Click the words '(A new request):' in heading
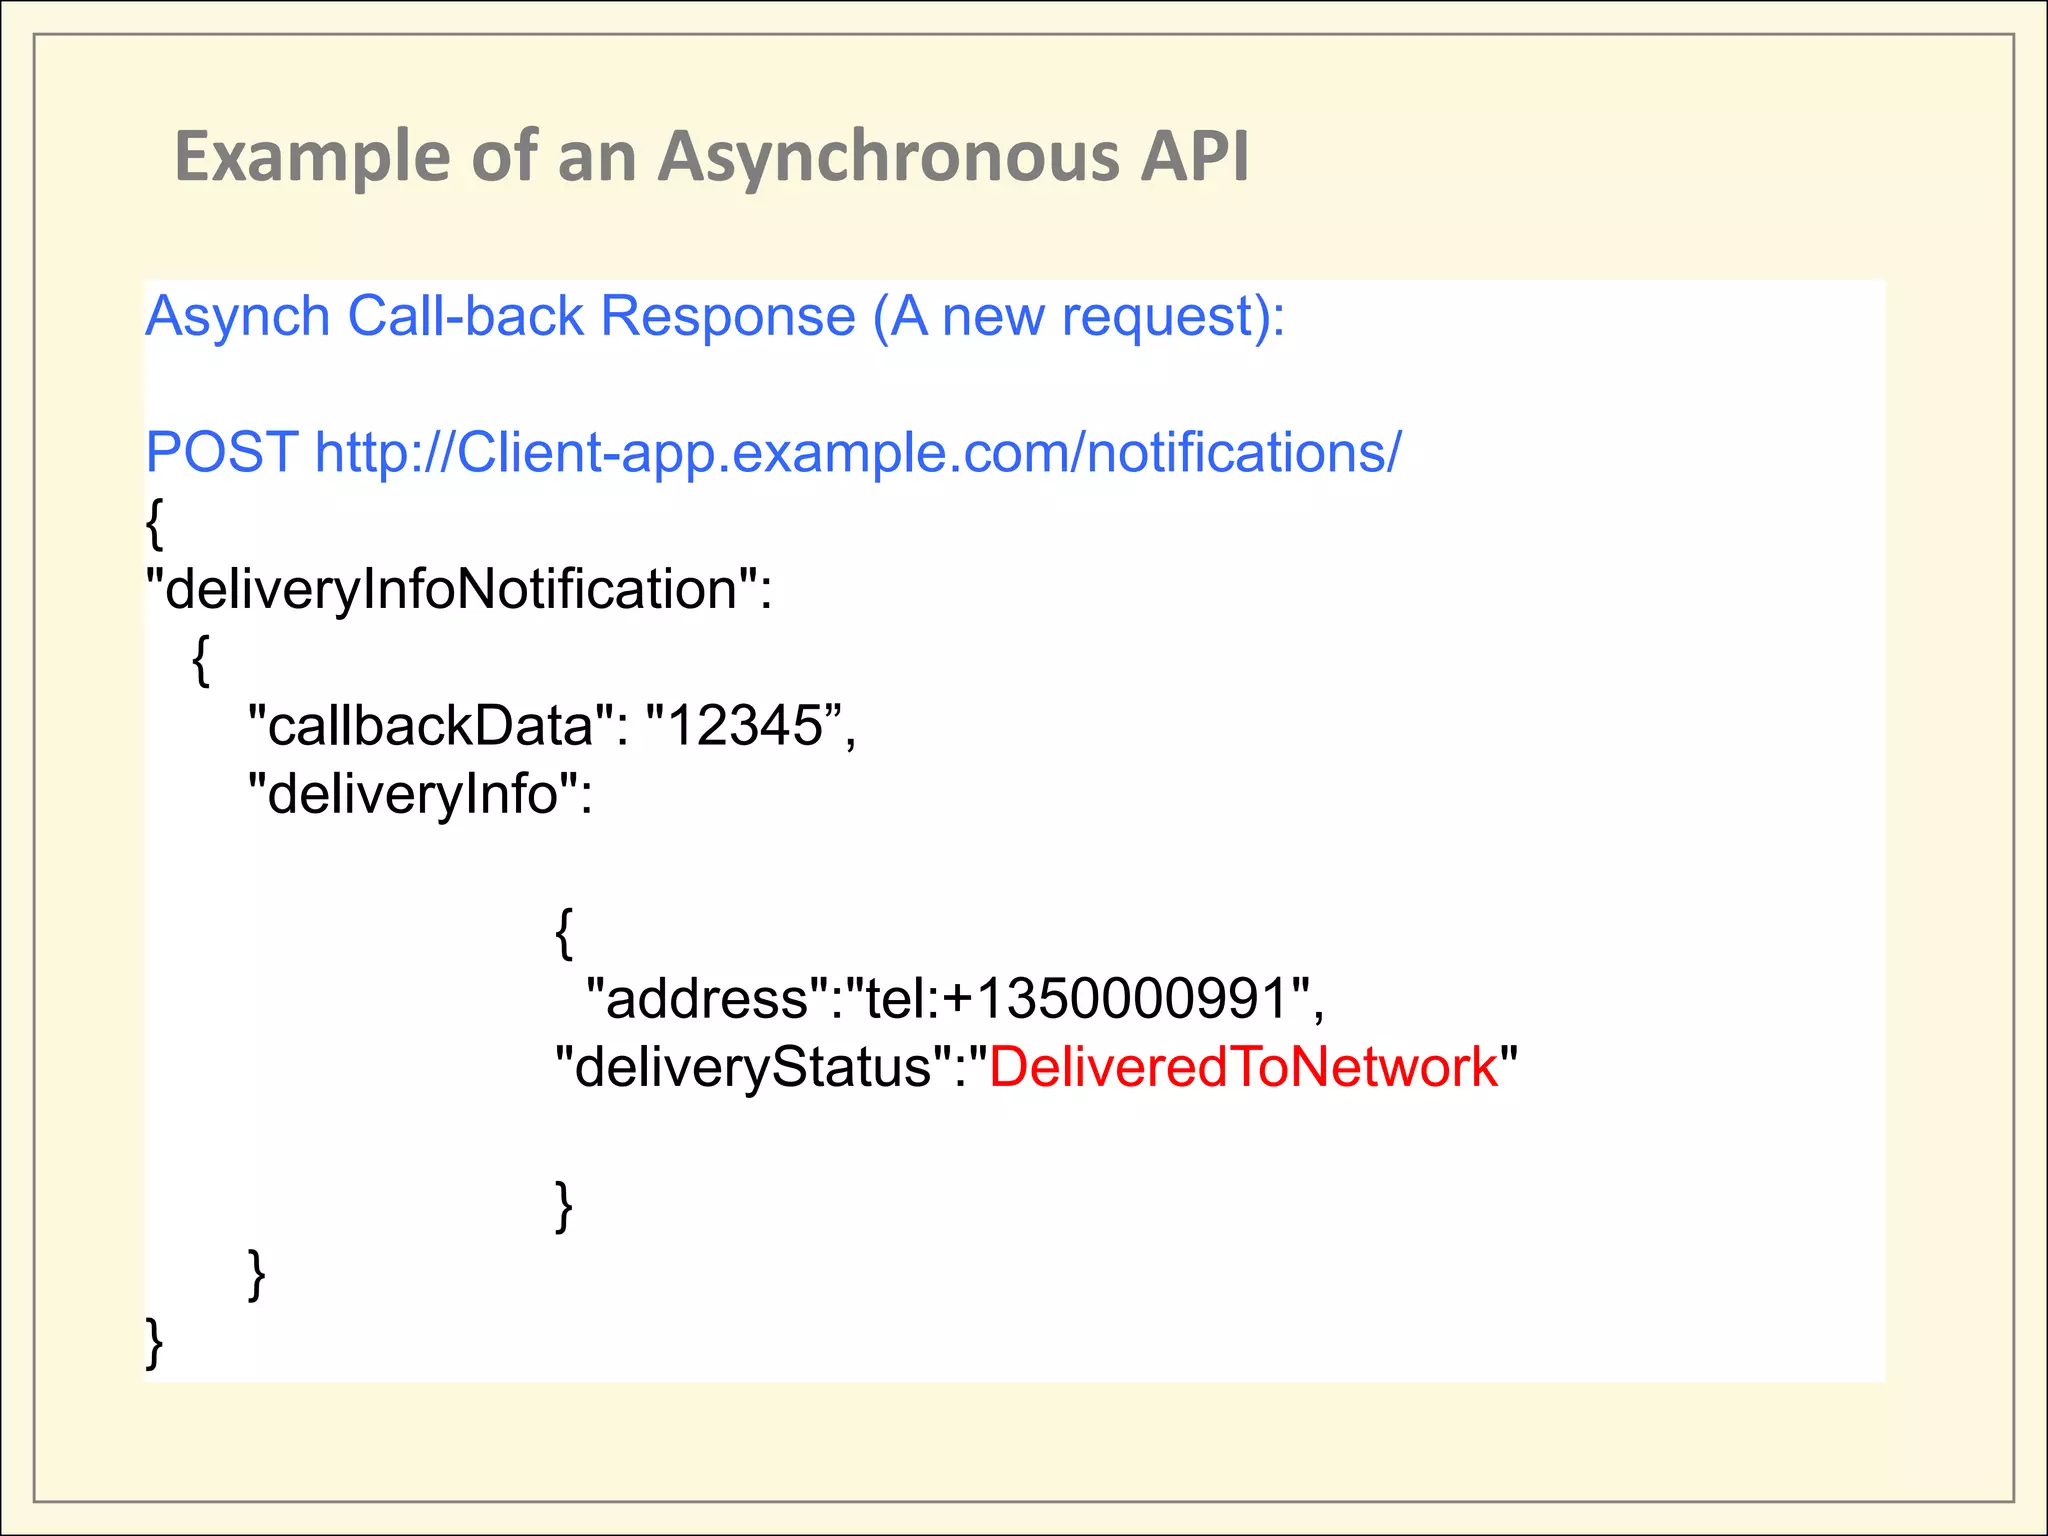Screen dimensions: 2048x1536 point(1078,317)
